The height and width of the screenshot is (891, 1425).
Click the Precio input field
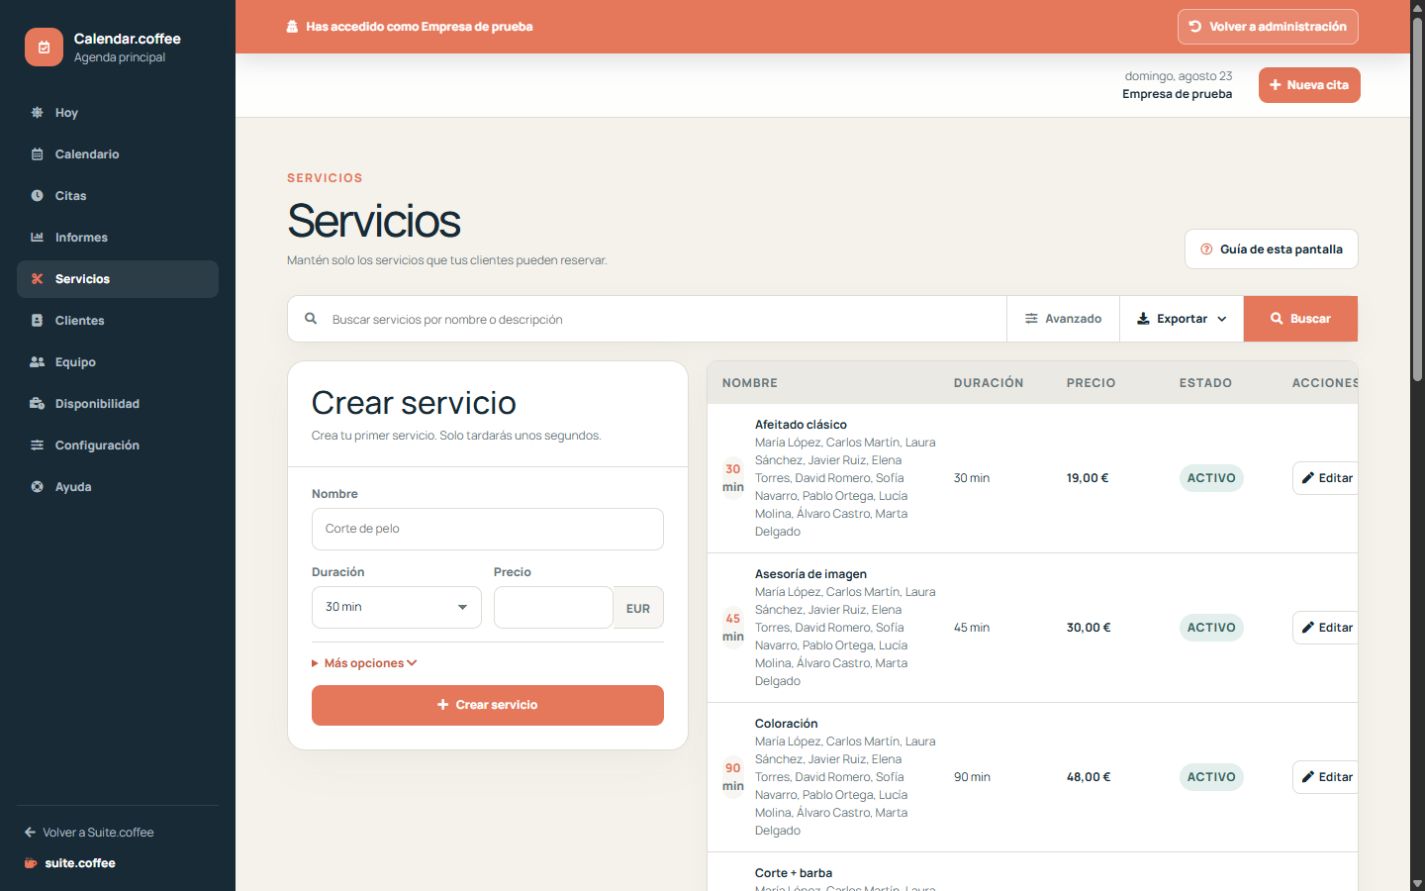click(x=553, y=607)
